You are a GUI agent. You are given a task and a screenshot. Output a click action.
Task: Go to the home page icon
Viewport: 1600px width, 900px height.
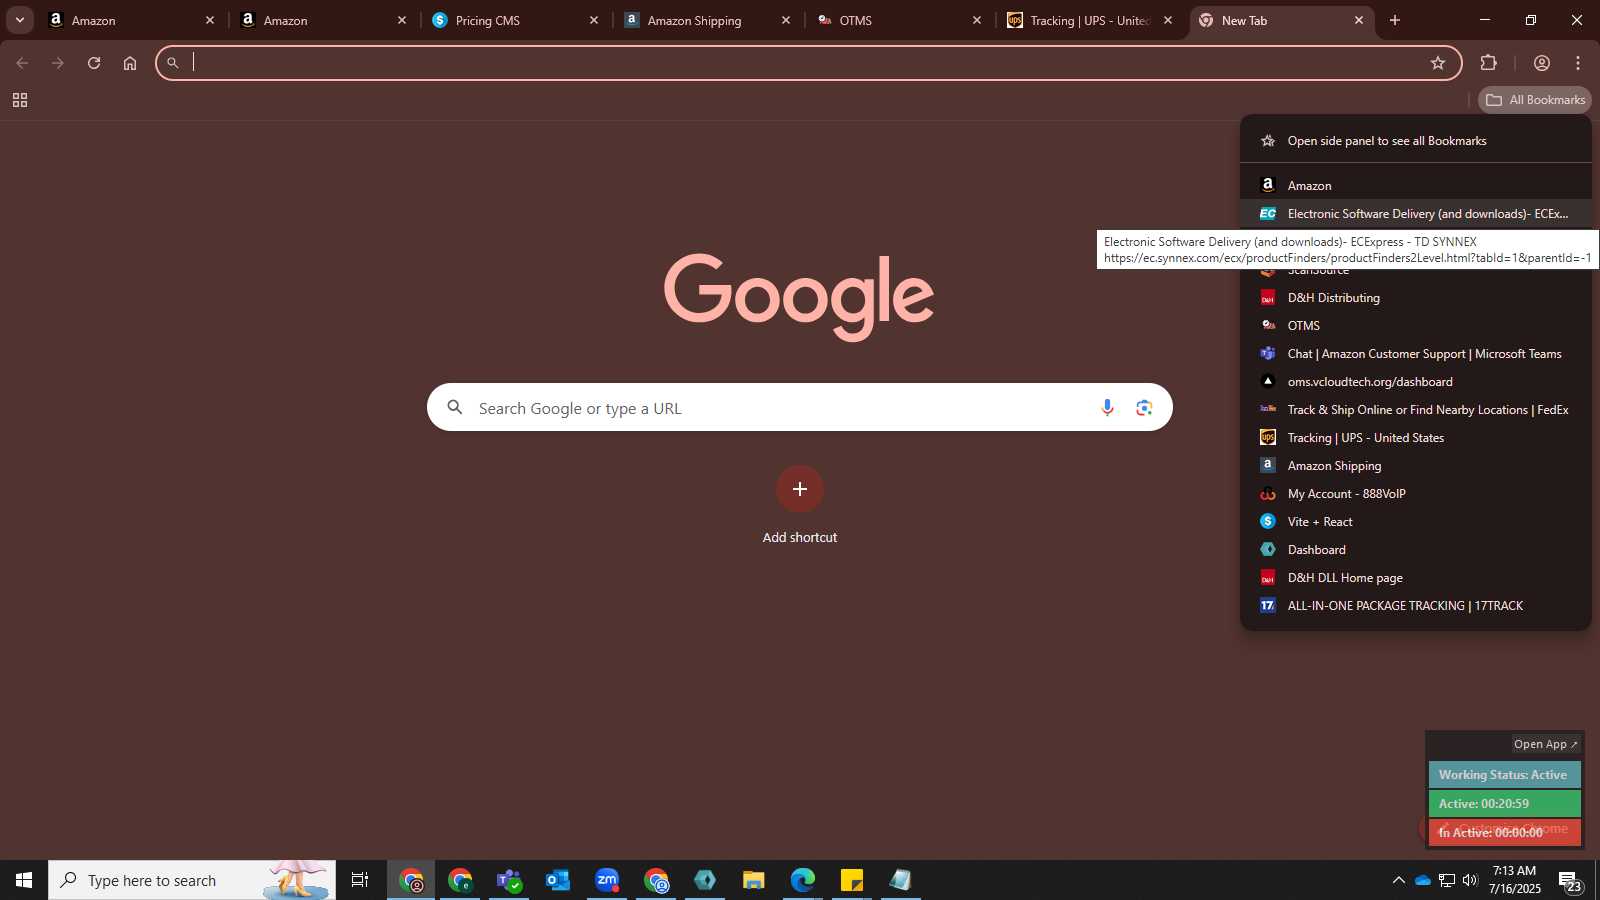(130, 63)
